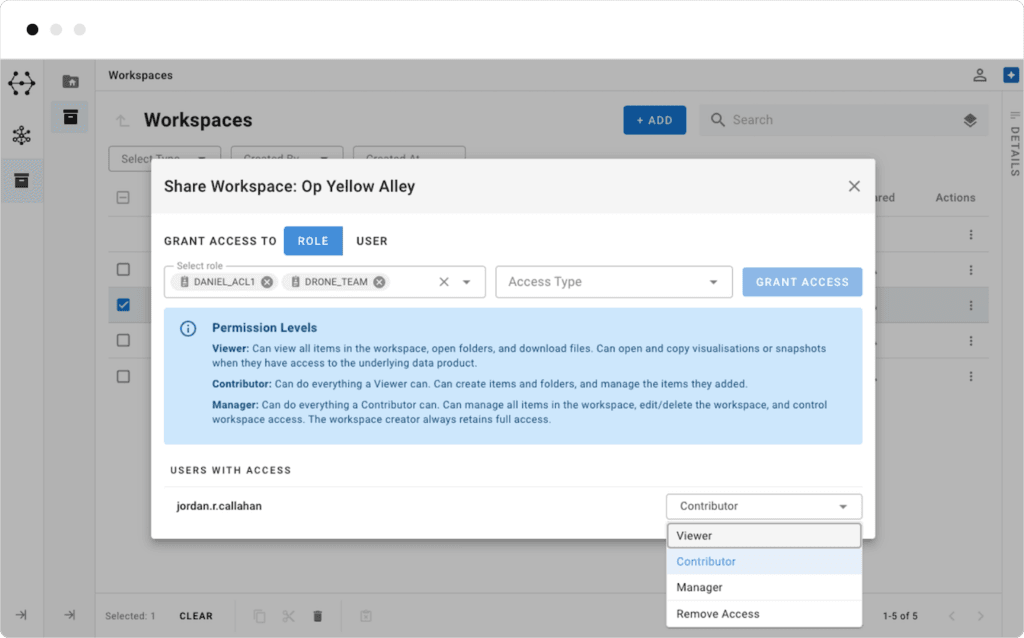Open the Created By filter dropdown

tap(287, 159)
